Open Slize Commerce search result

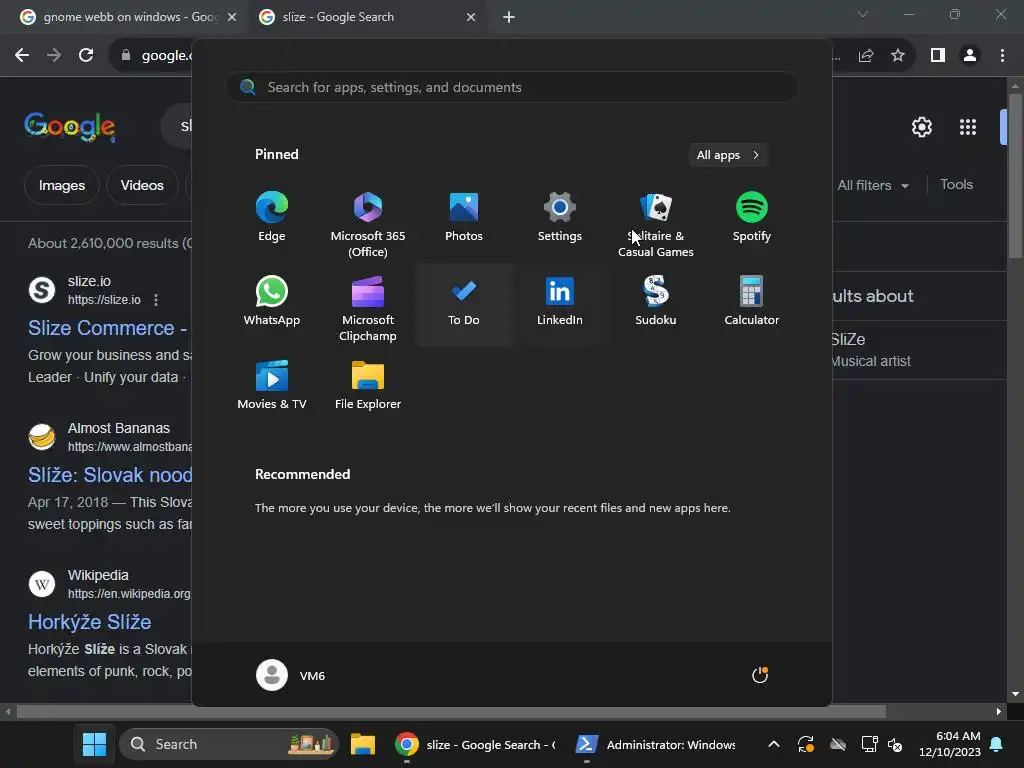pos(108,328)
